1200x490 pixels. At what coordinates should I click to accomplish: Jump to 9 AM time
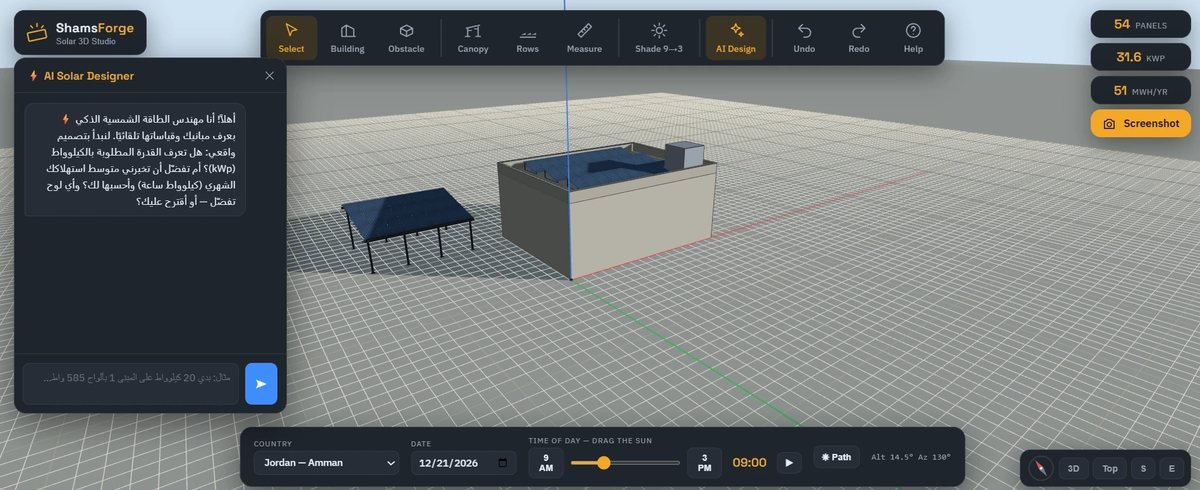545,462
